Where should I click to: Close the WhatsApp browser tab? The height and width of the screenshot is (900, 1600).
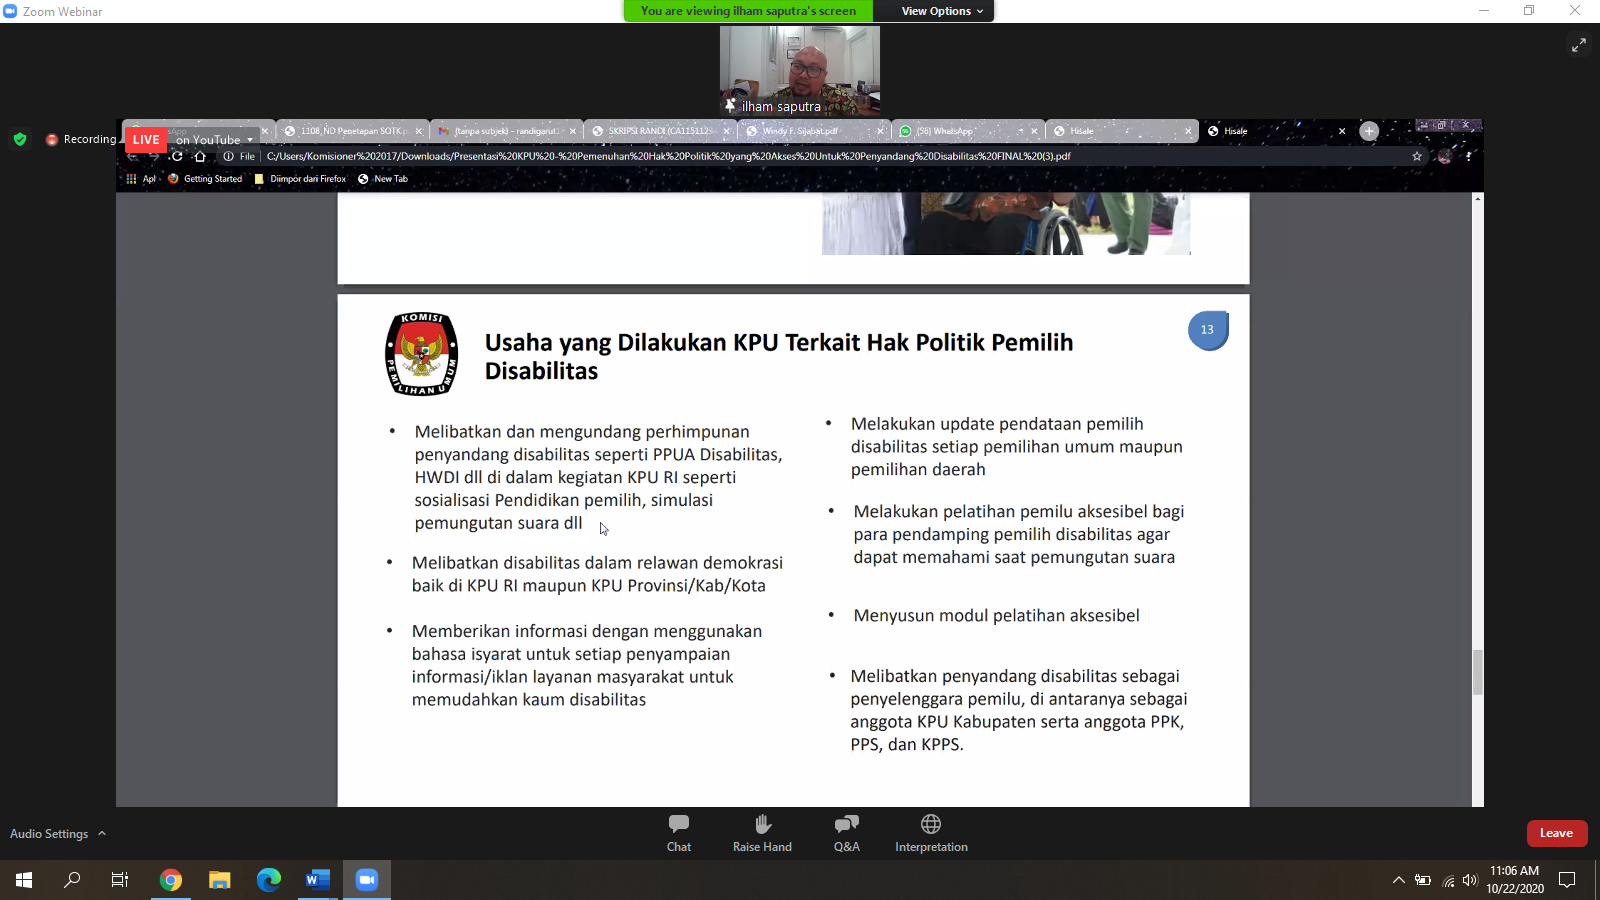click(x=1034, y=131)
